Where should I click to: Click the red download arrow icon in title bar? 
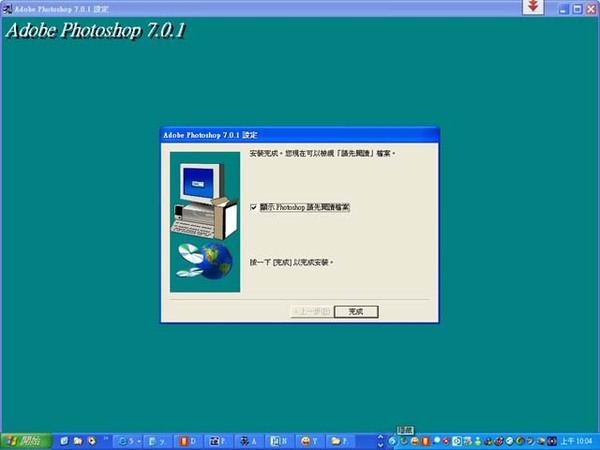click(x=533, y=7)
